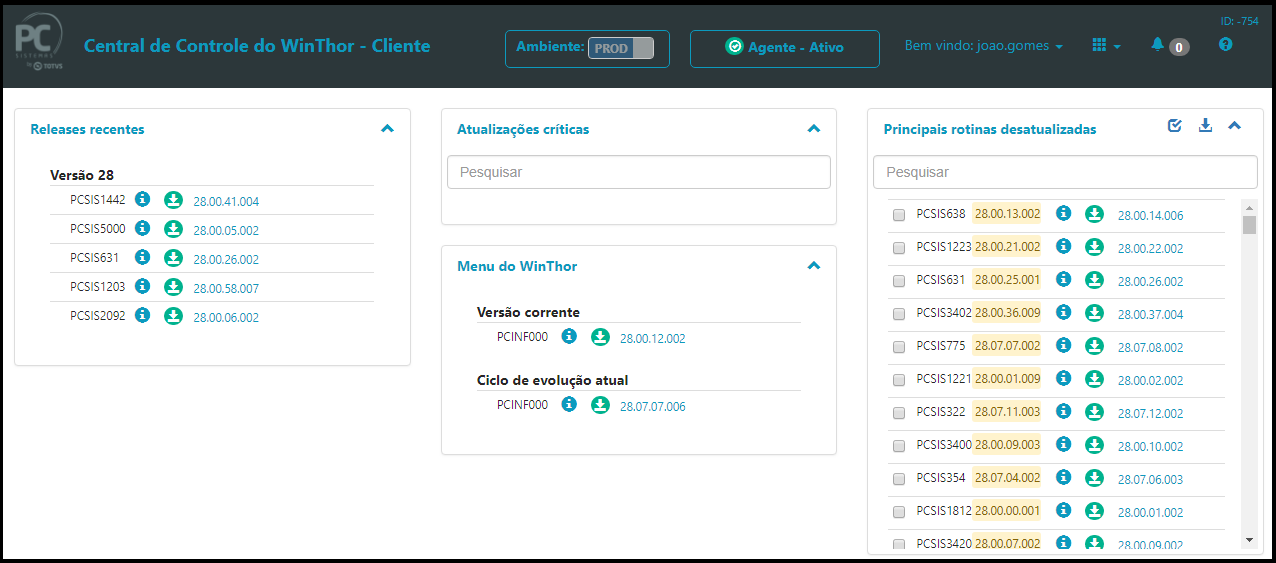1276x563 pixels.
Task: Show info for PCSIS1223 routine
Action: tap(1064, 246)
